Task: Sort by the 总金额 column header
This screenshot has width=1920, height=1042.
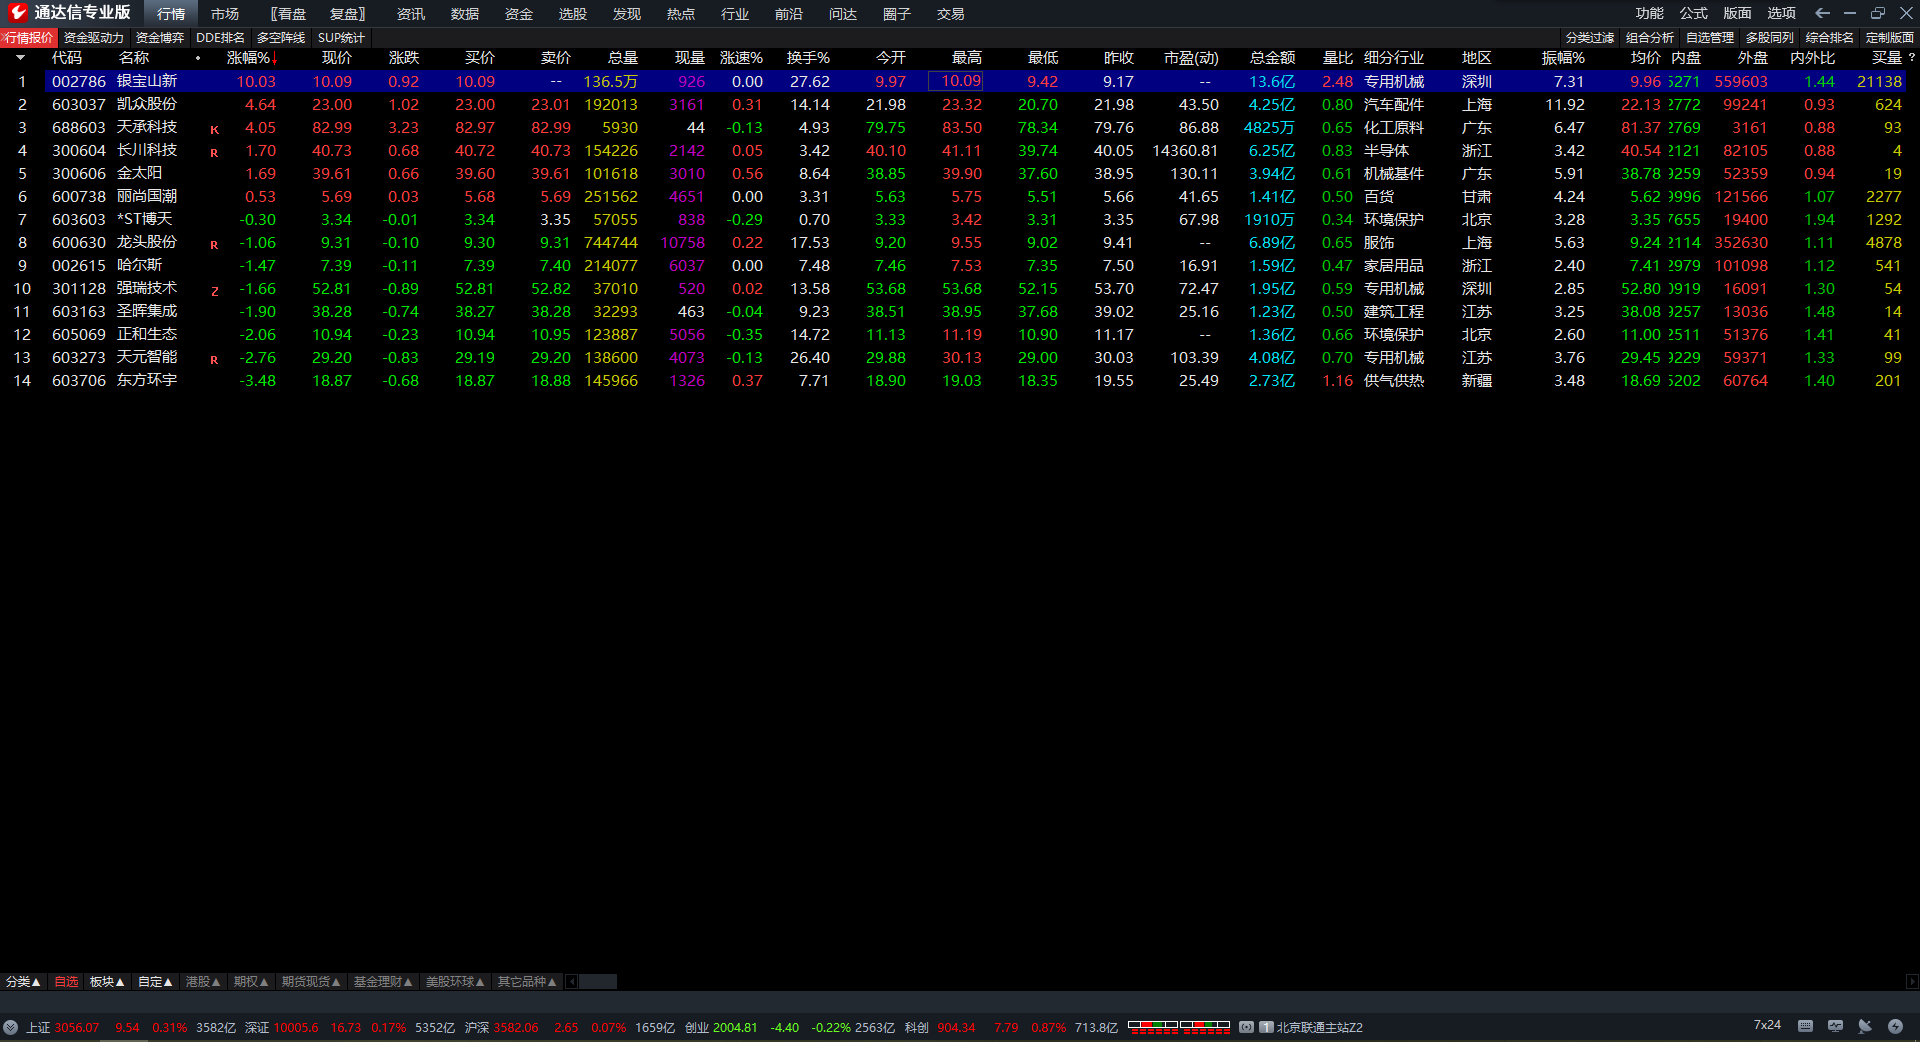Action: 1272,58
